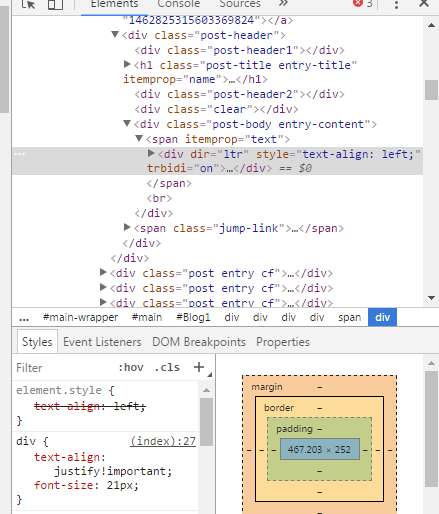
Task: Select the br element line
Action: pos(159,198)
